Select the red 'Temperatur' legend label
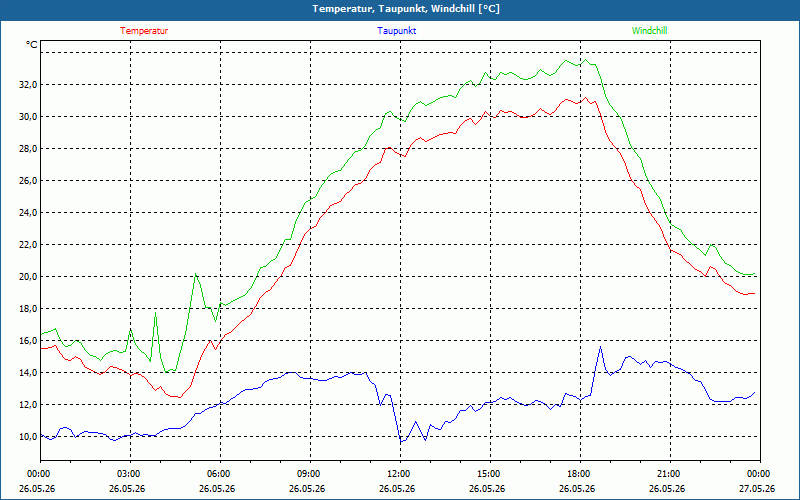 point(144,31)
